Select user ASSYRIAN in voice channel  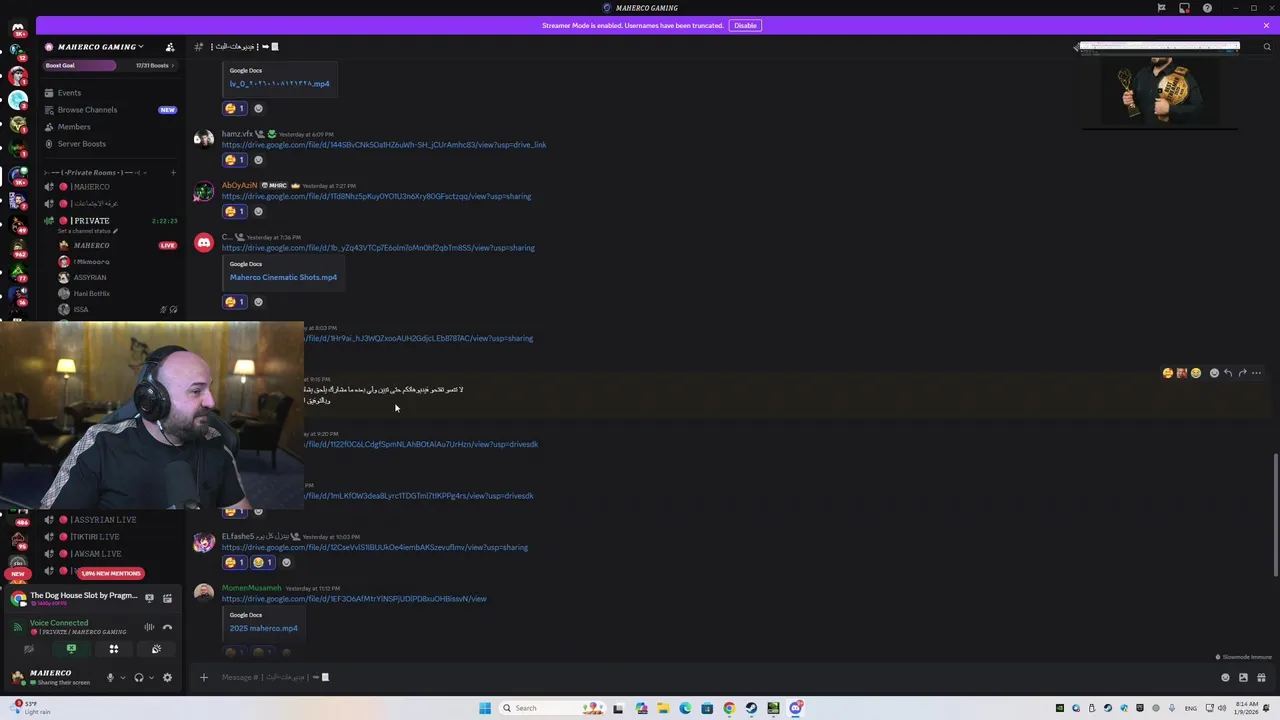(x=89, y=278)
